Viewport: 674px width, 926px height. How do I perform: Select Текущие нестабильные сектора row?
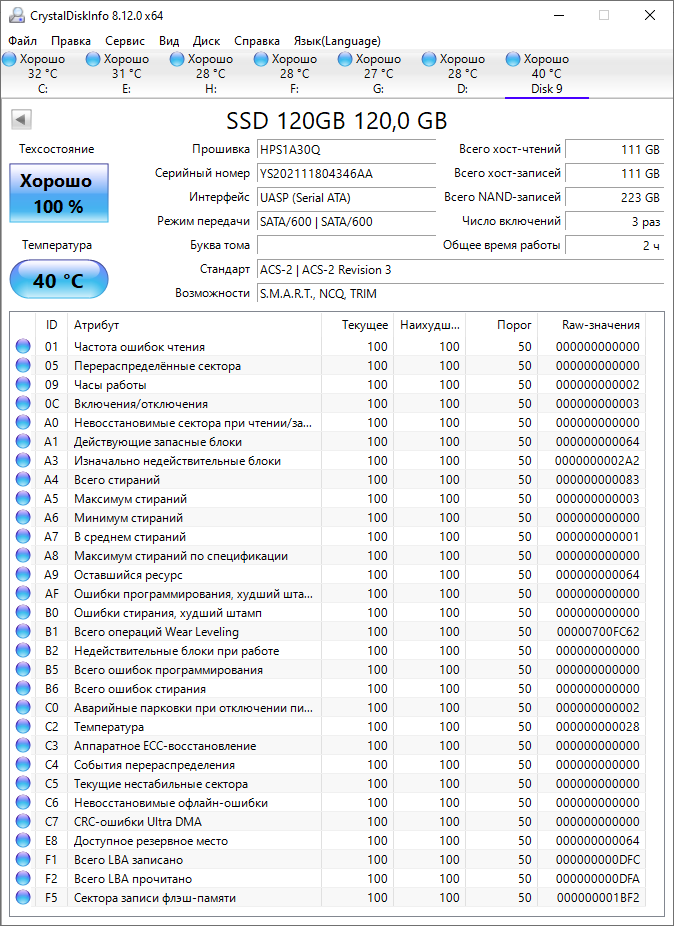tap(328, 784)
